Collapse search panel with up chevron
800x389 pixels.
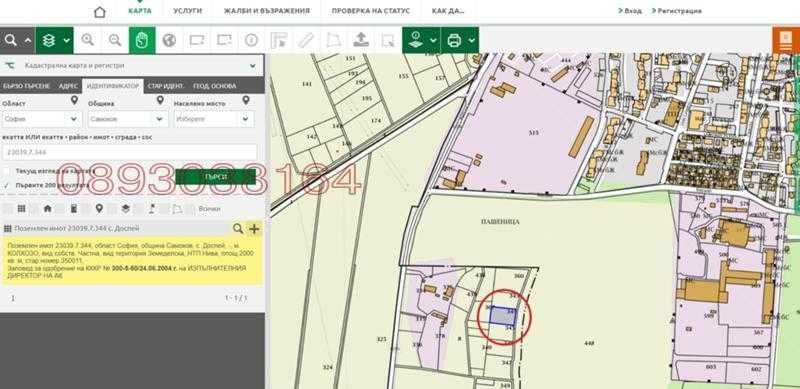pos(28,40)
